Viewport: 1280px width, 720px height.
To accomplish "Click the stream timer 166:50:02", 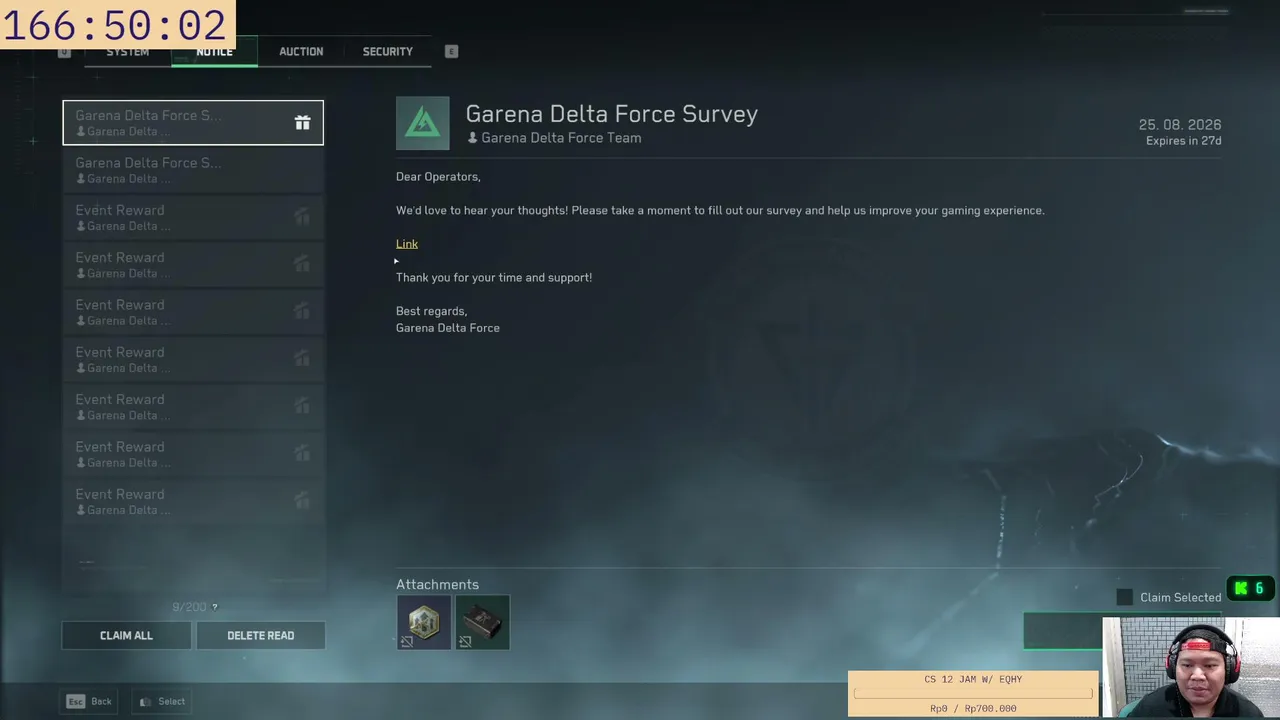I will coord(116,25).
